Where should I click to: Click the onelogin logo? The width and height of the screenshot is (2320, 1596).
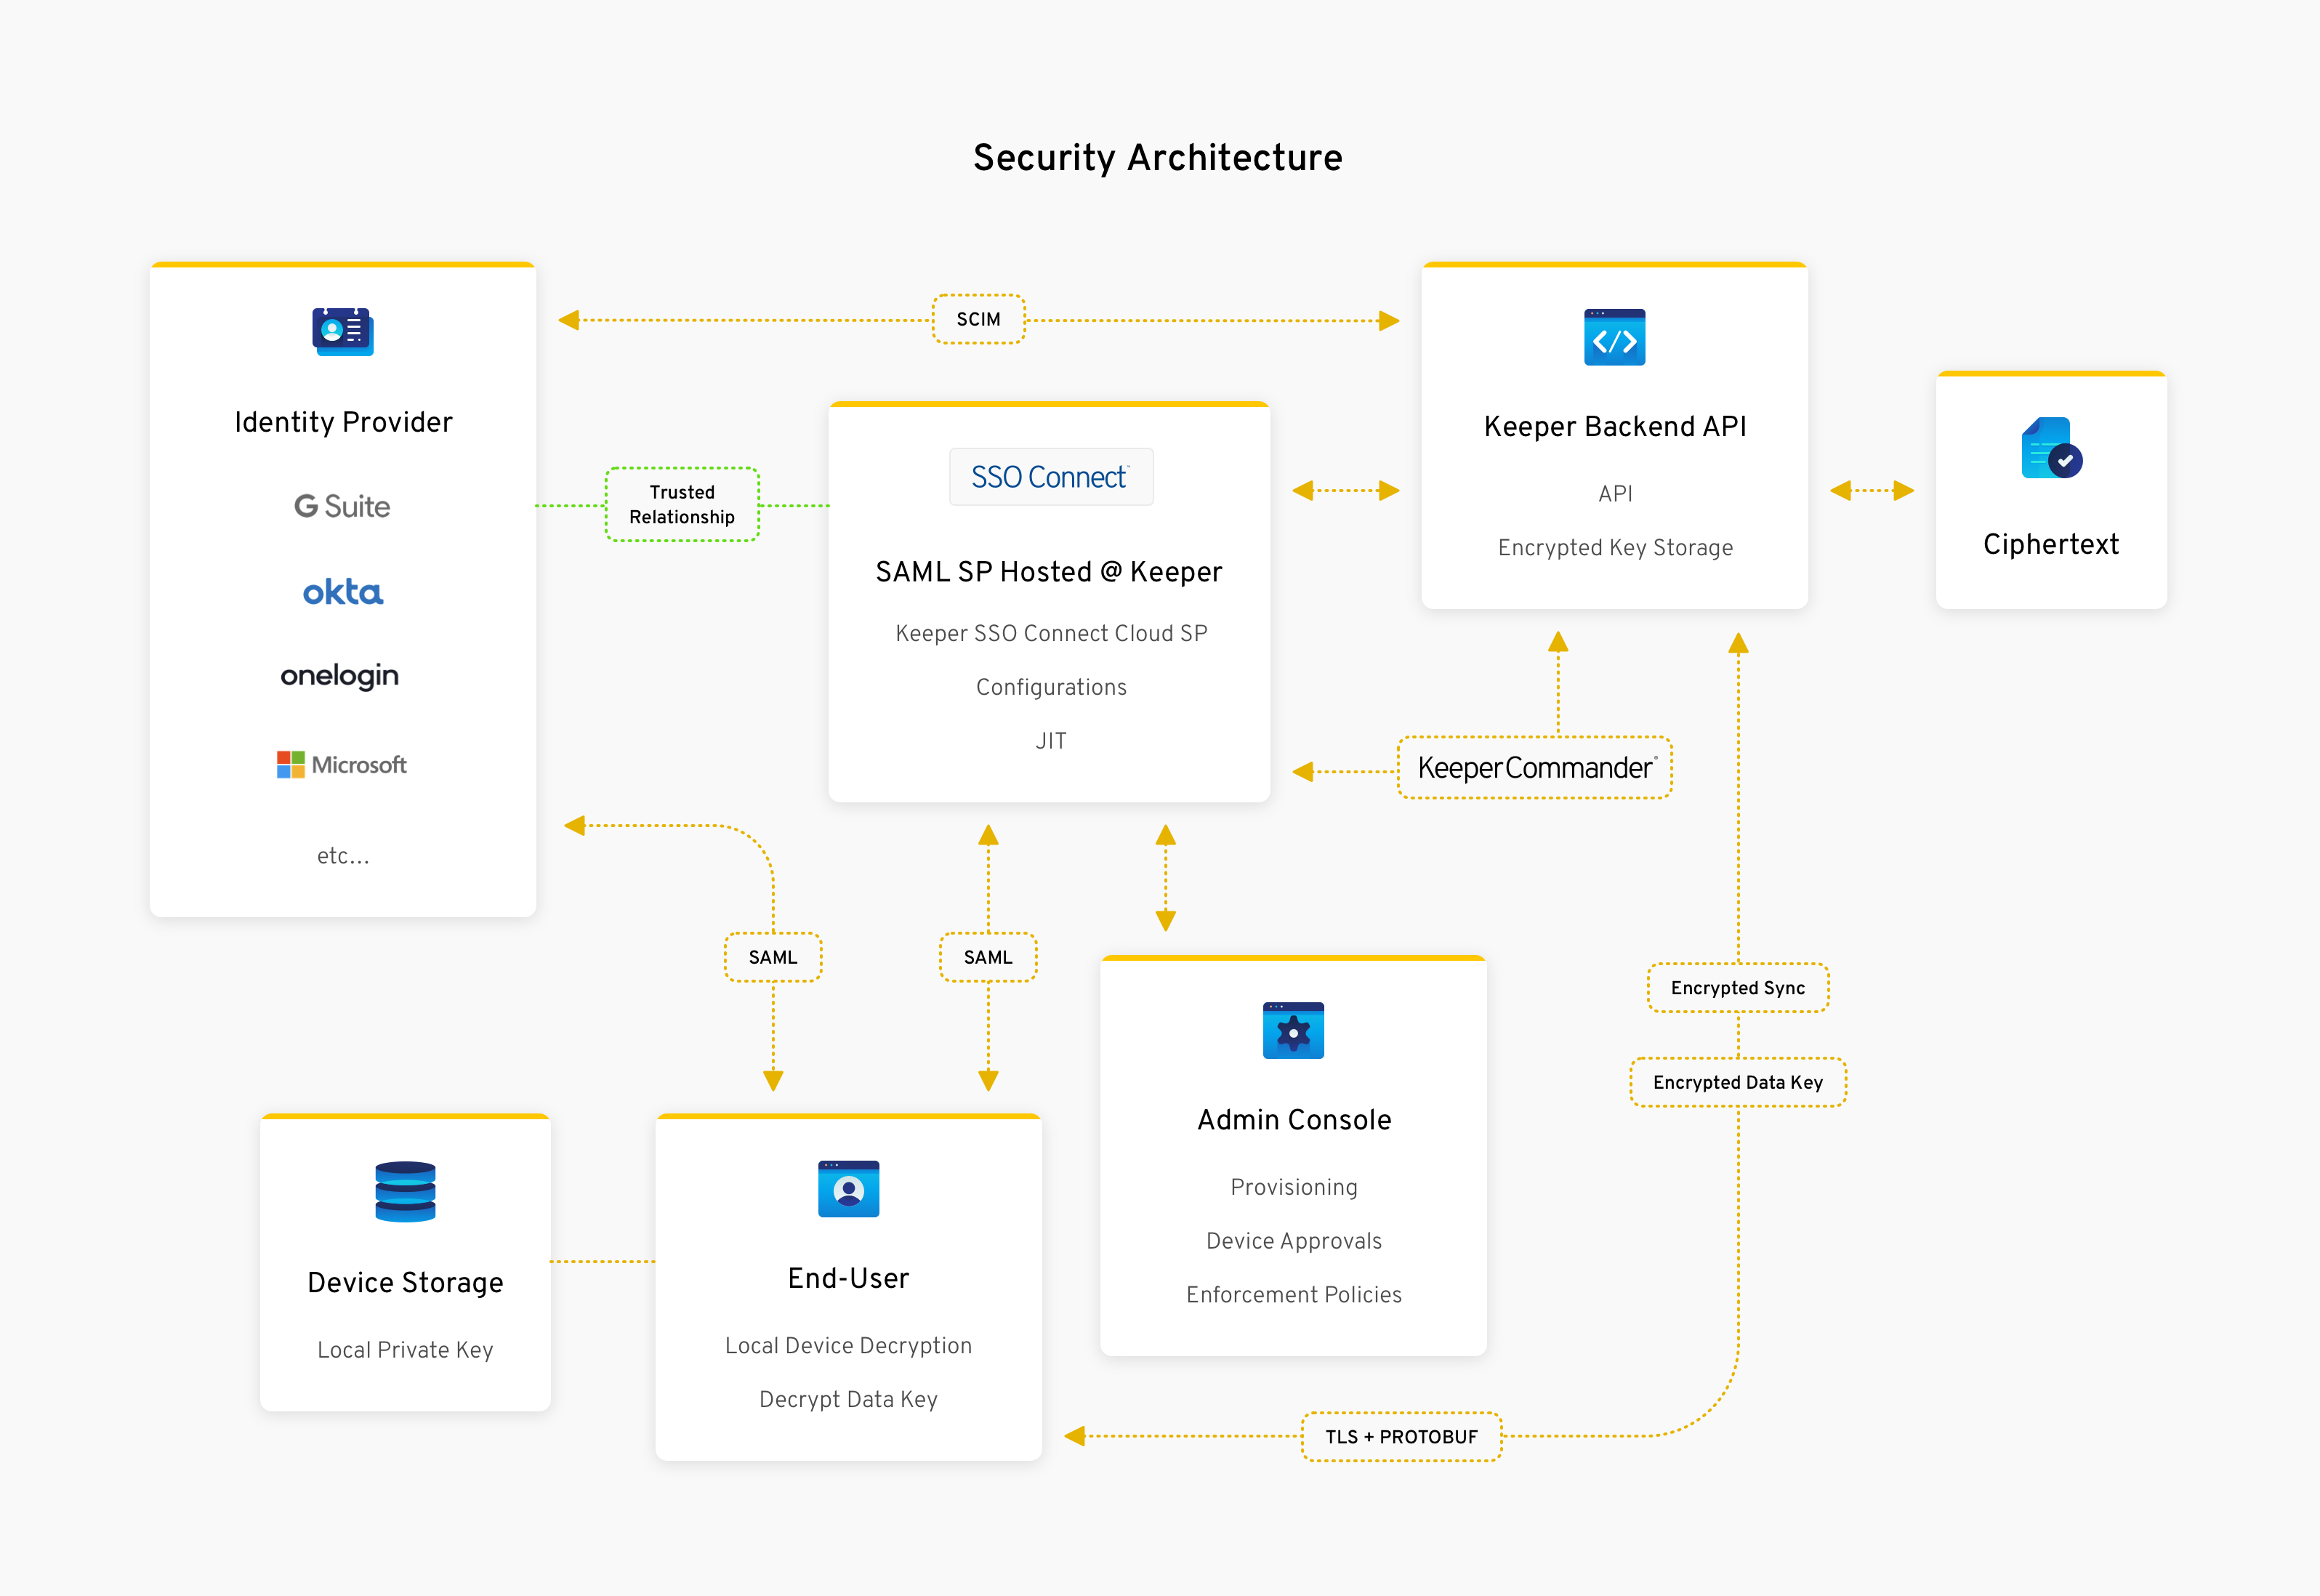(x=340, y=677)
